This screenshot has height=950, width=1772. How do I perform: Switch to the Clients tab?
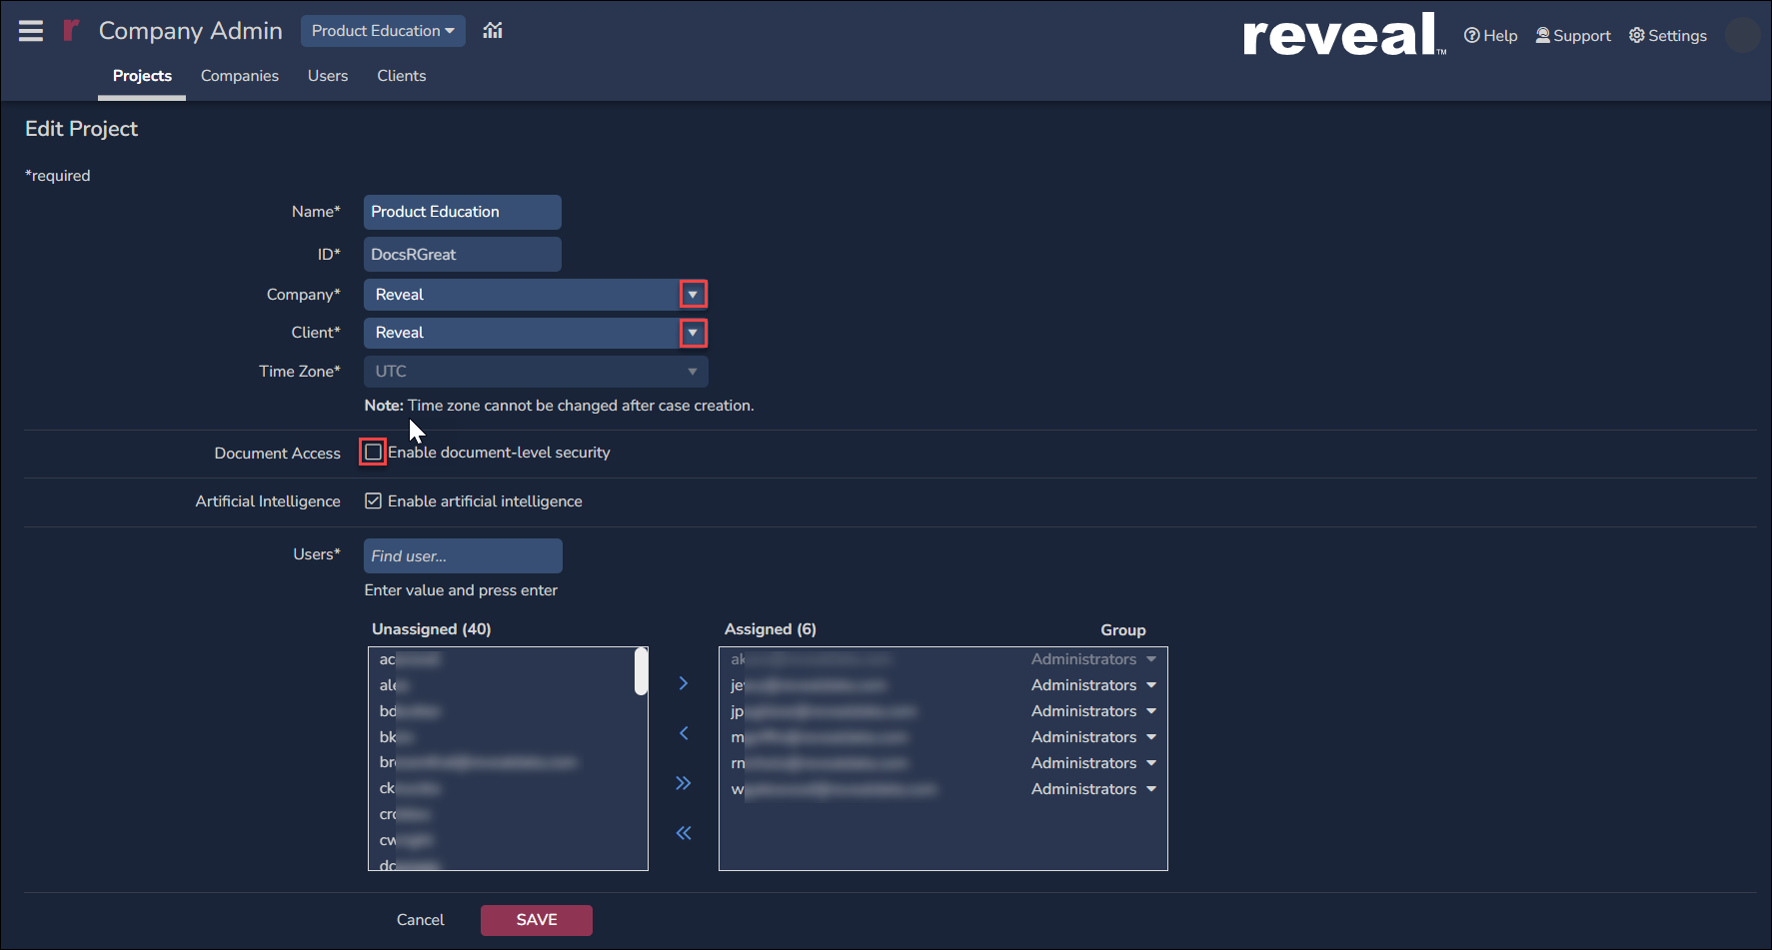click(401, 76)
